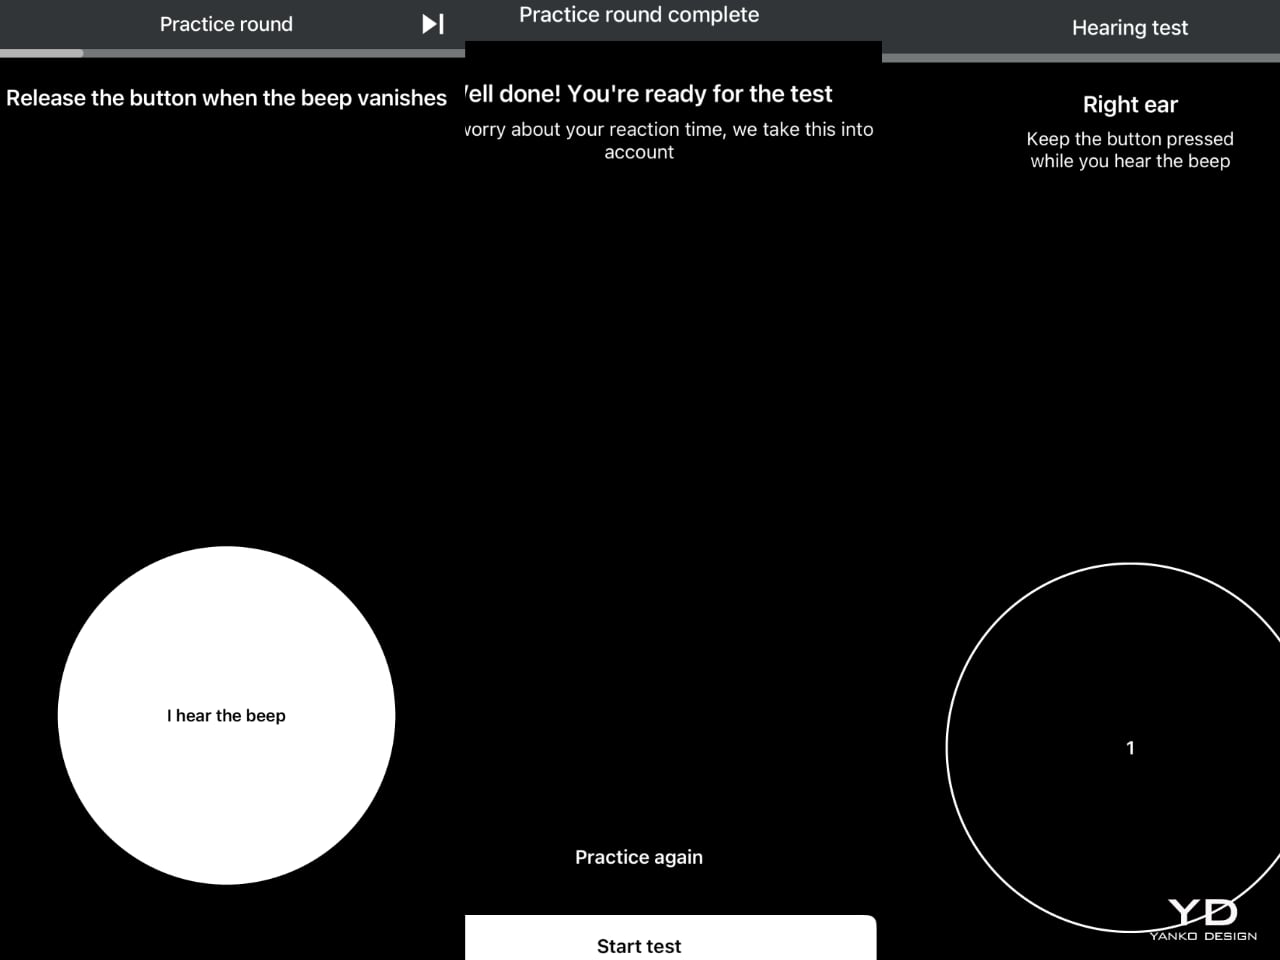Screen dimensions: 1280x960
Task: Click the 'Hearing test' header title
Action: [x=1130, y=28]
